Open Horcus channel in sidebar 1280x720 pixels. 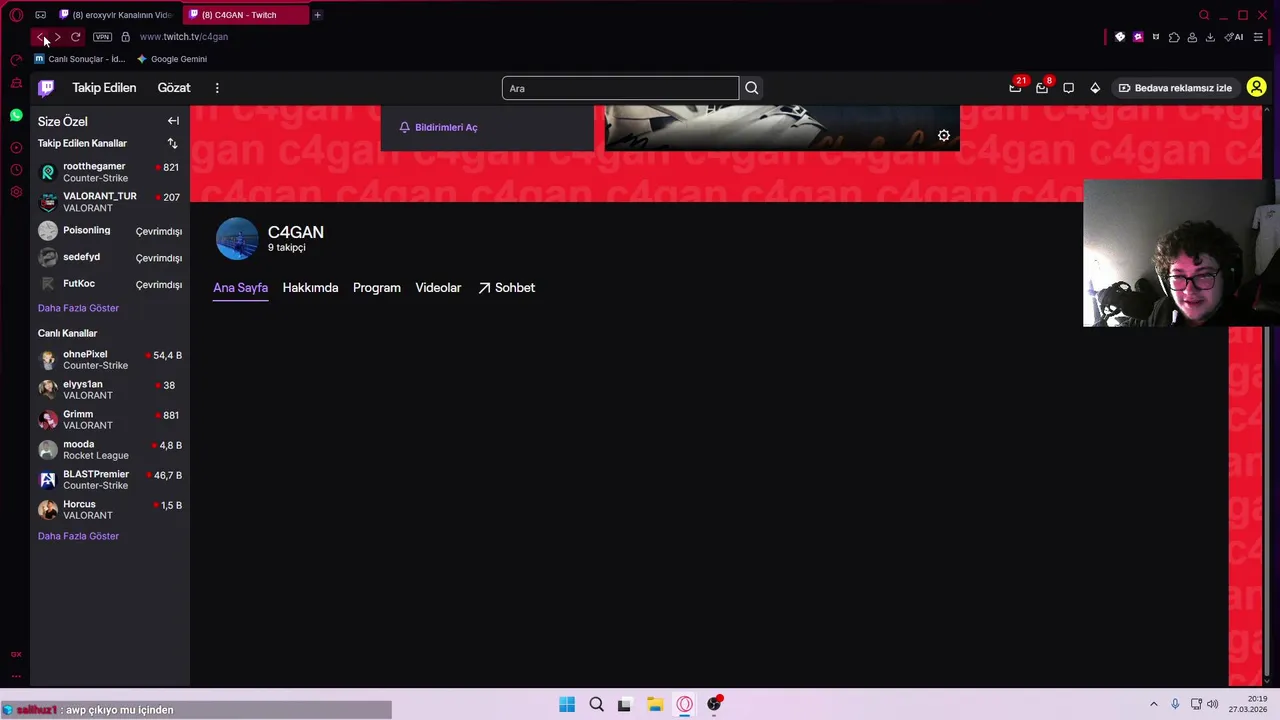coord(110,510)
